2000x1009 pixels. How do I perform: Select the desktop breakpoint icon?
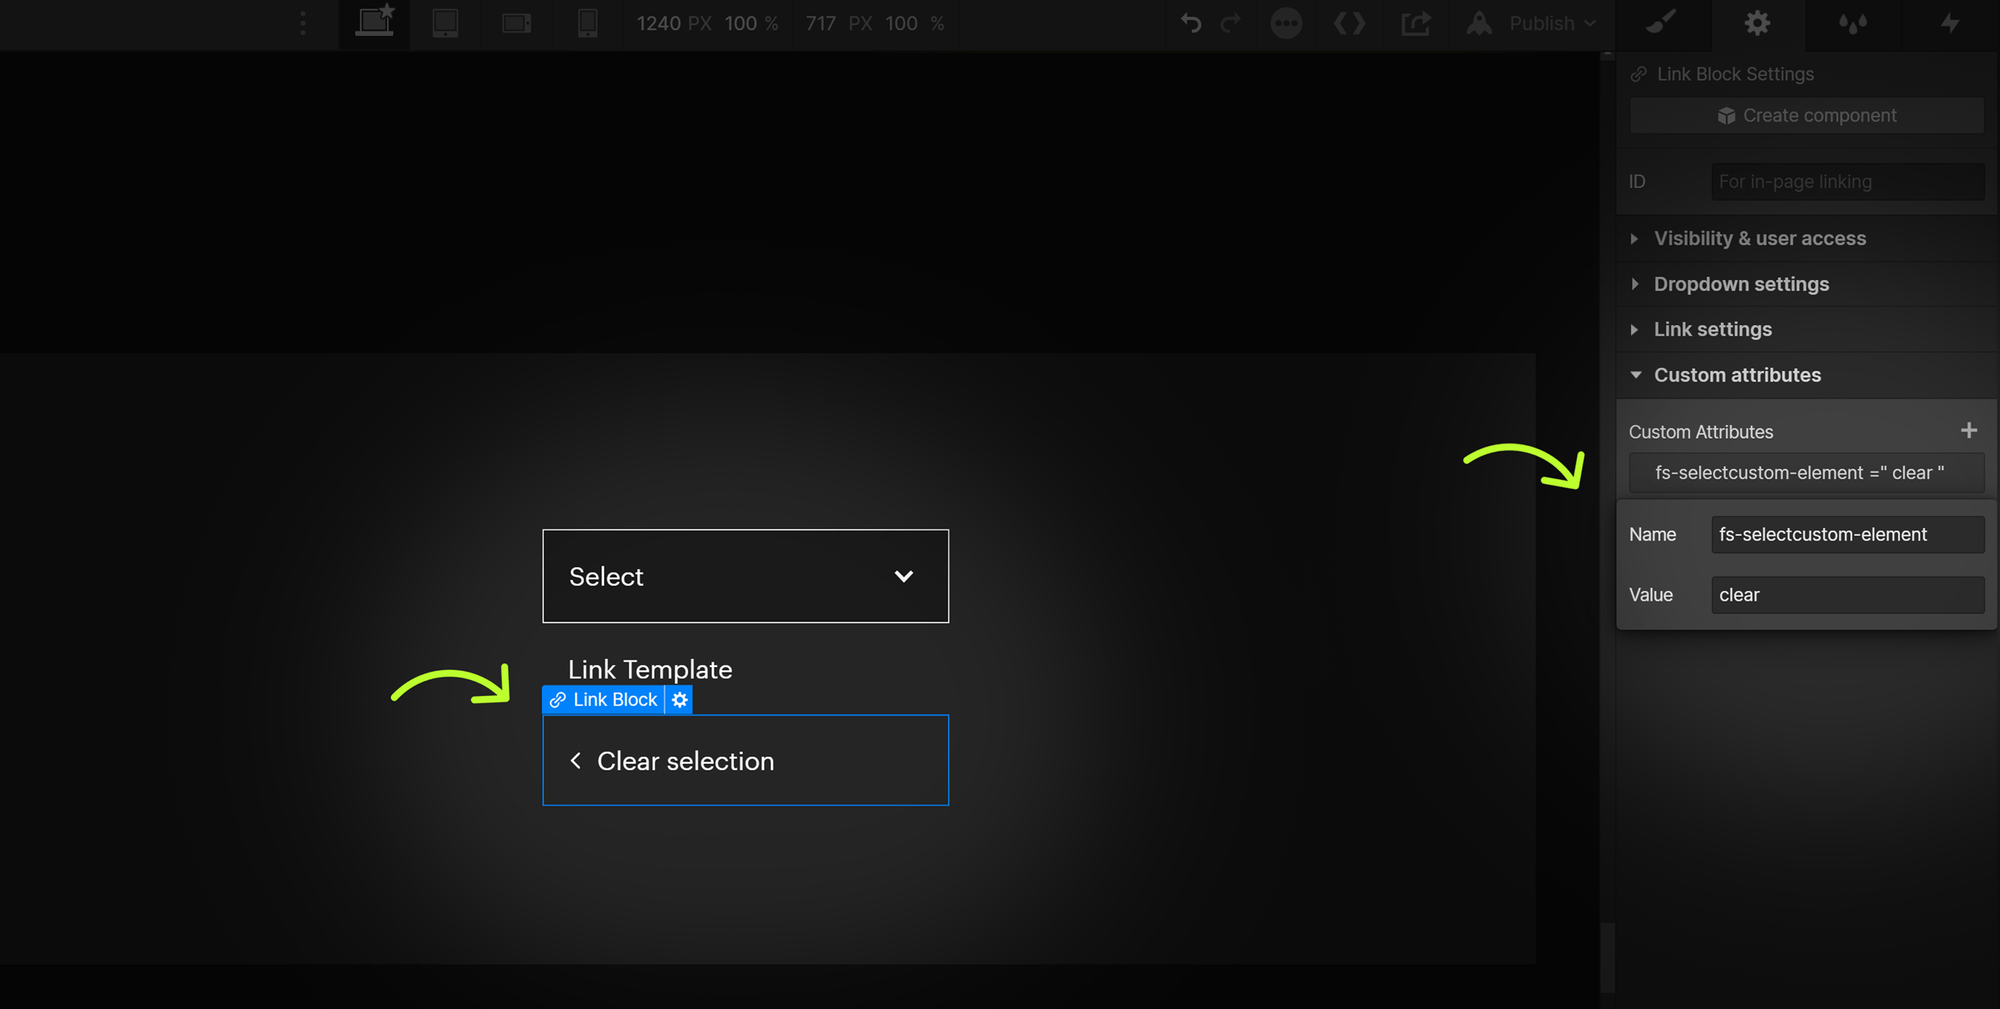point(374,23)
